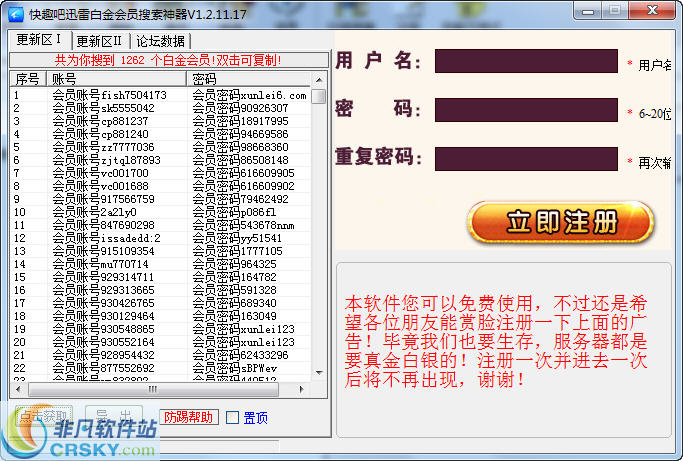Click password cell xunlei6.com
The image size is (683, 461).
(x=250, y=95)
